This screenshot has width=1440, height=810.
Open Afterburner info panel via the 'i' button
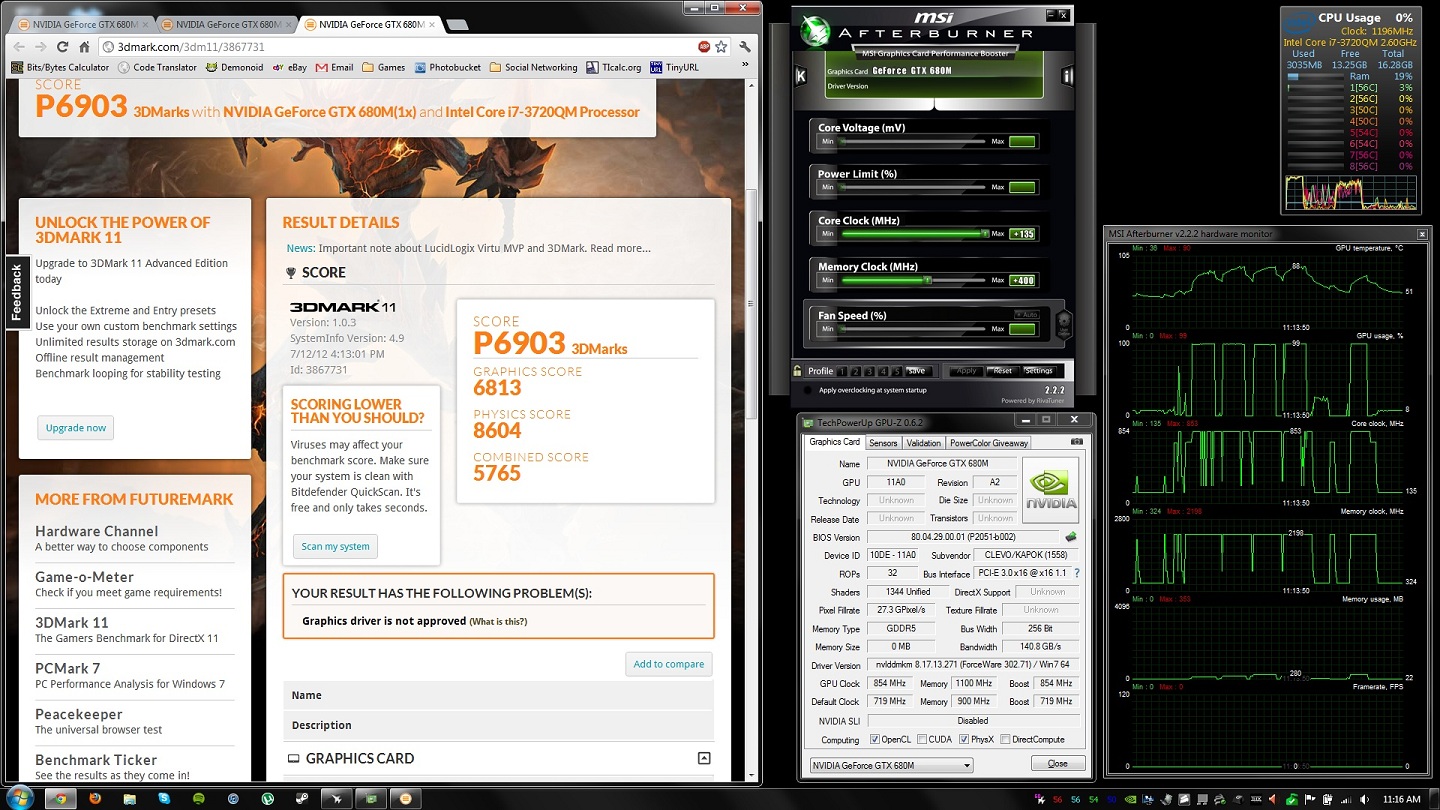(x=1067, y=76)
